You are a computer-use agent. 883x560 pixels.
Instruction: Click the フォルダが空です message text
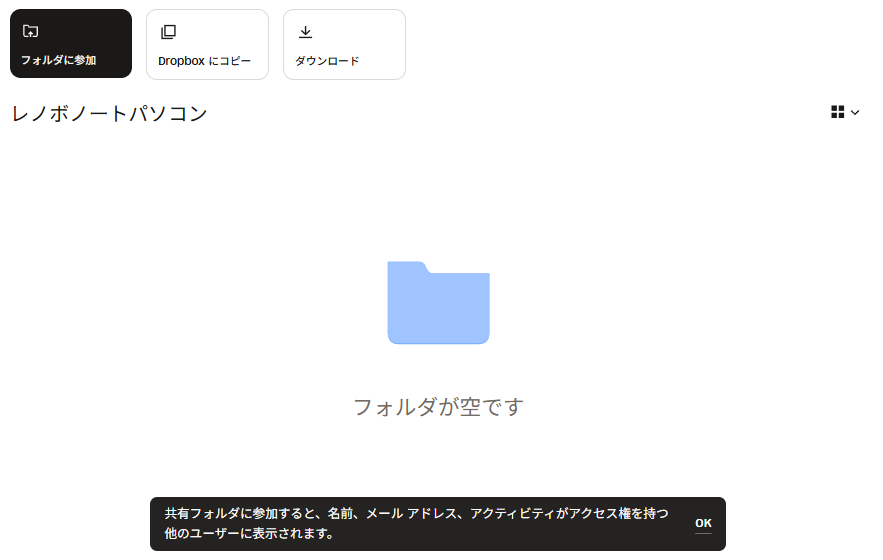[438, 407]
